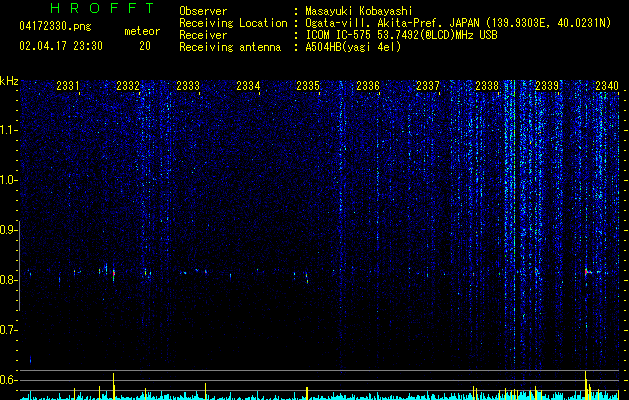Select the file name 04172330.png
This screenshot has width=629, height=400.
point(55,27)
